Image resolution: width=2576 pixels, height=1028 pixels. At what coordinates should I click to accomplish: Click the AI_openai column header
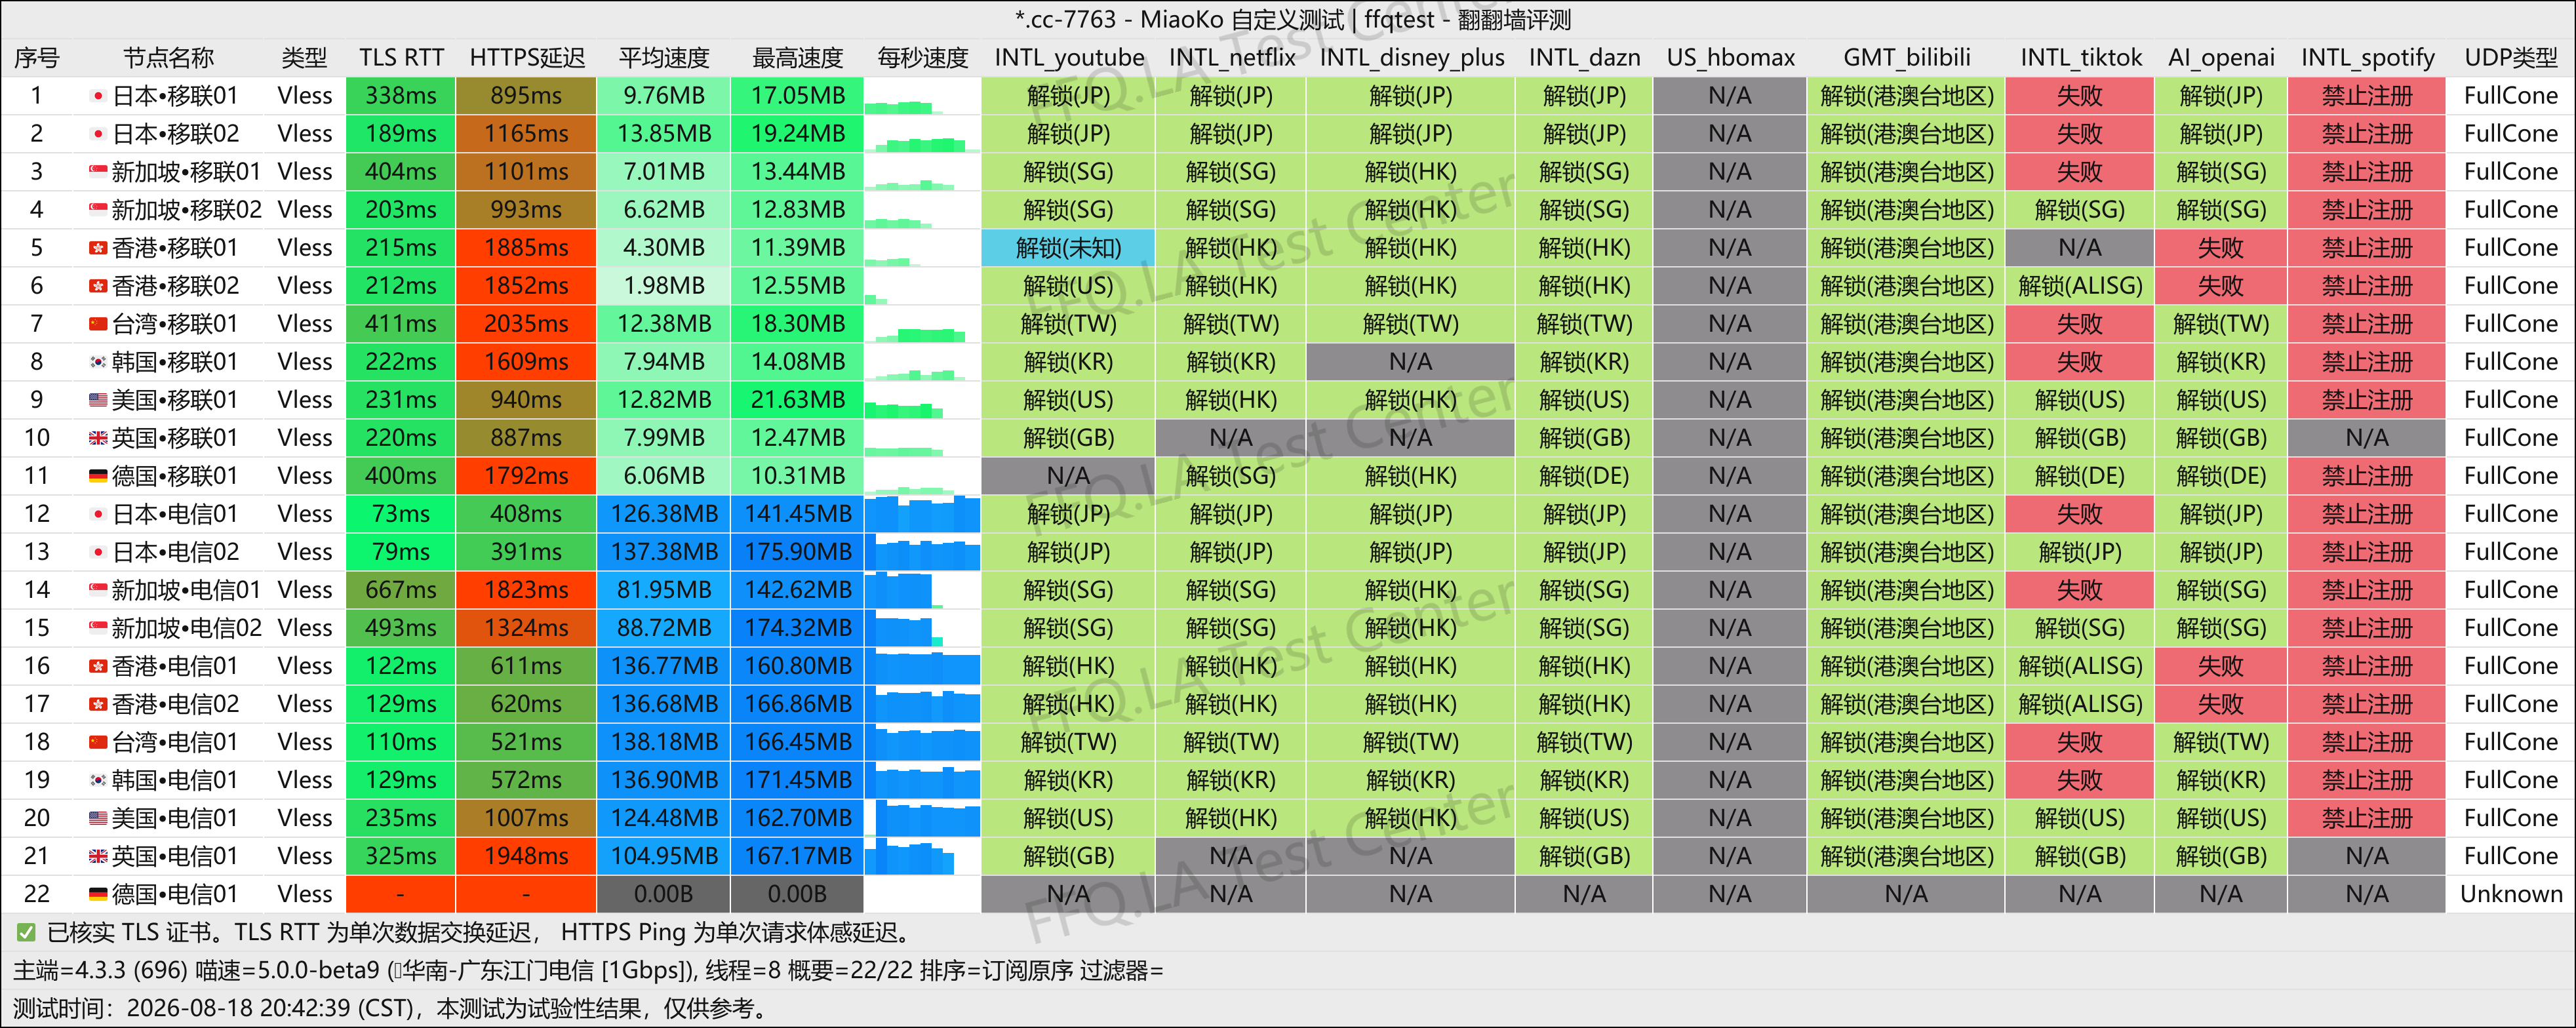pyautogui.click(x=2221, y=58)
